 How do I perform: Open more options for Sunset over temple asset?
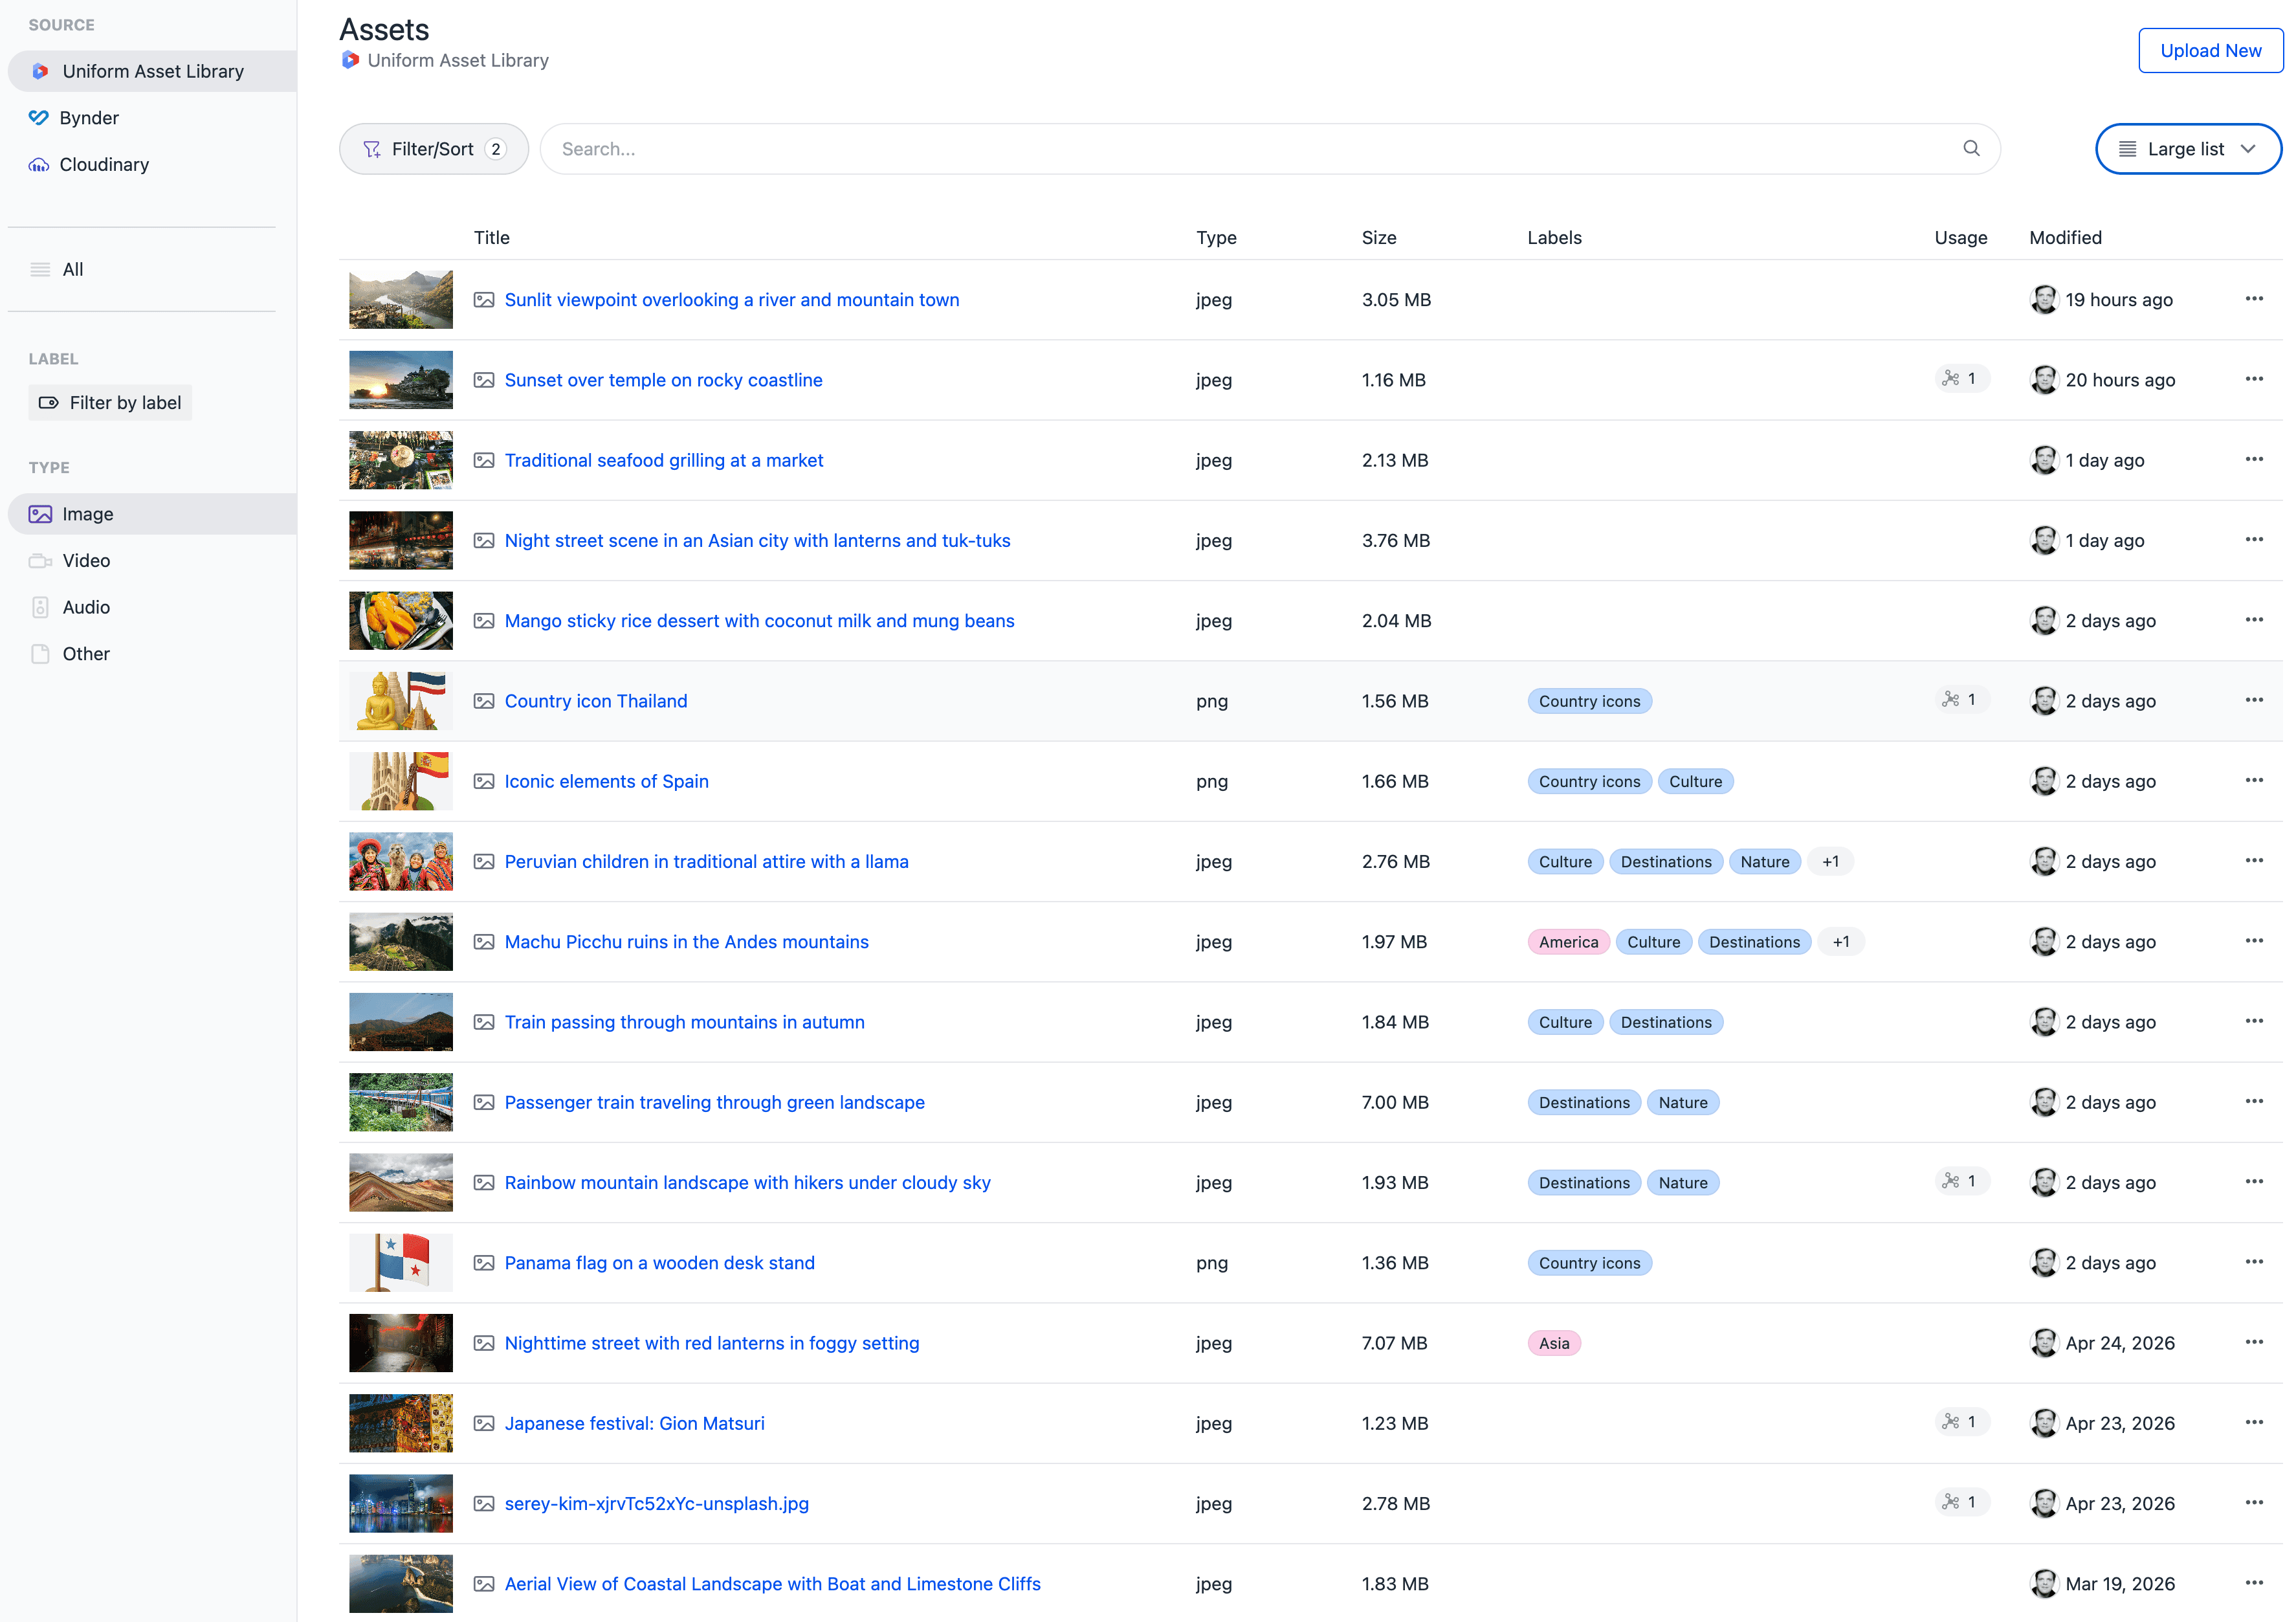(2254, 379)
